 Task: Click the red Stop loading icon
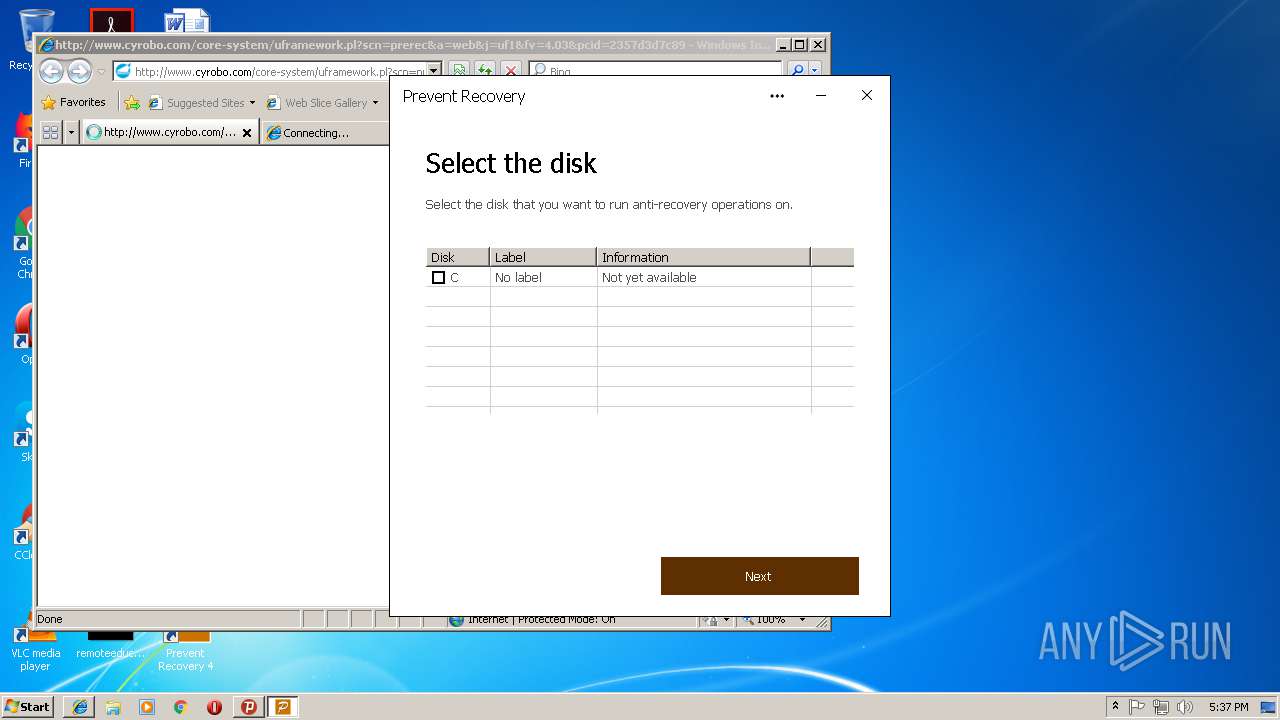(x=511, y=71)
